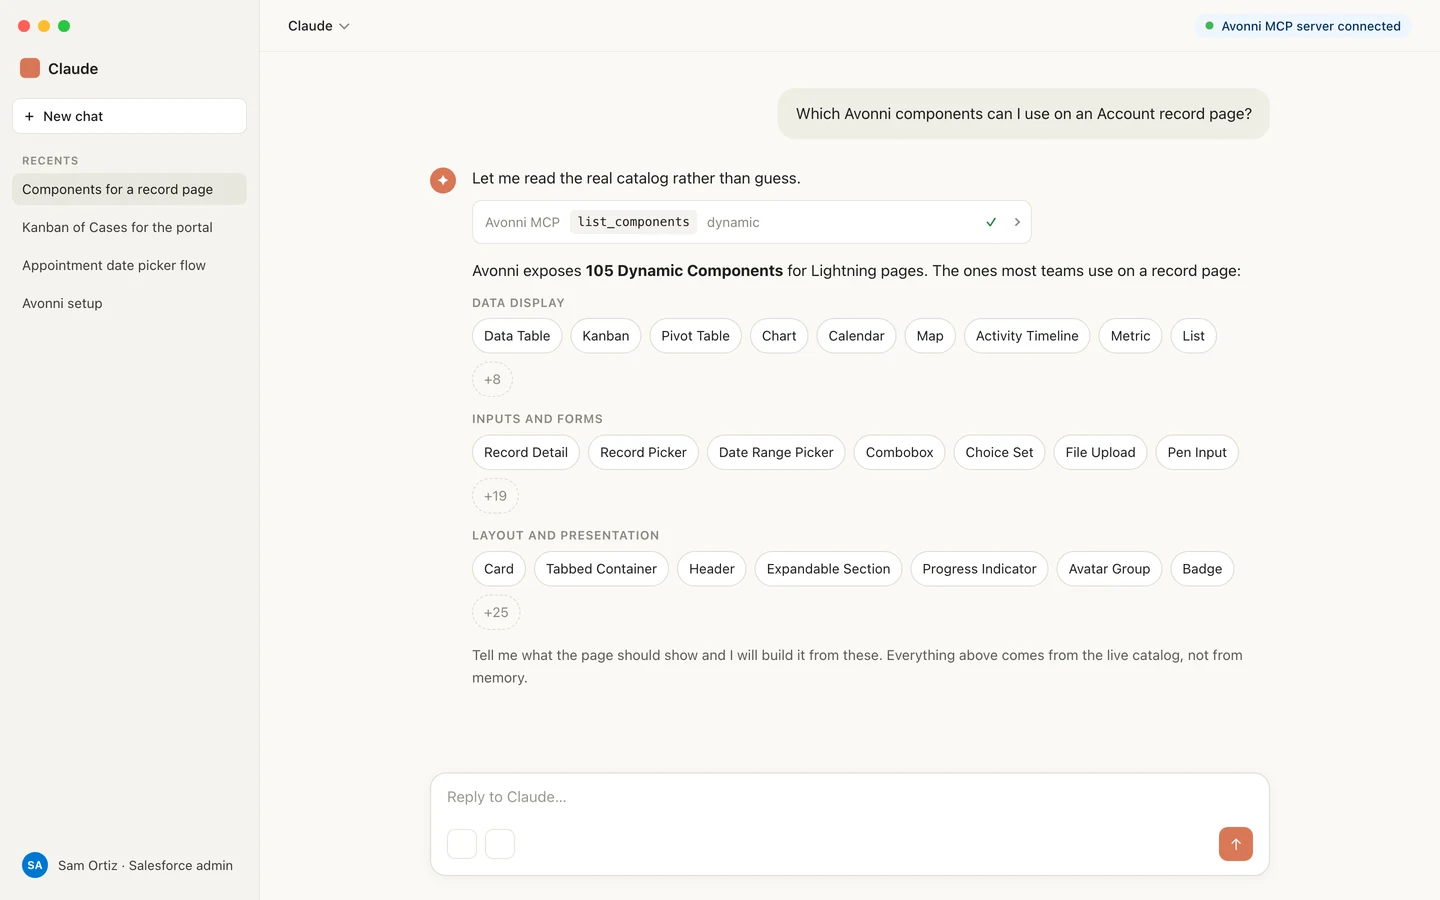
Task: Select the Card chip
Action: [x=499, y=569]
